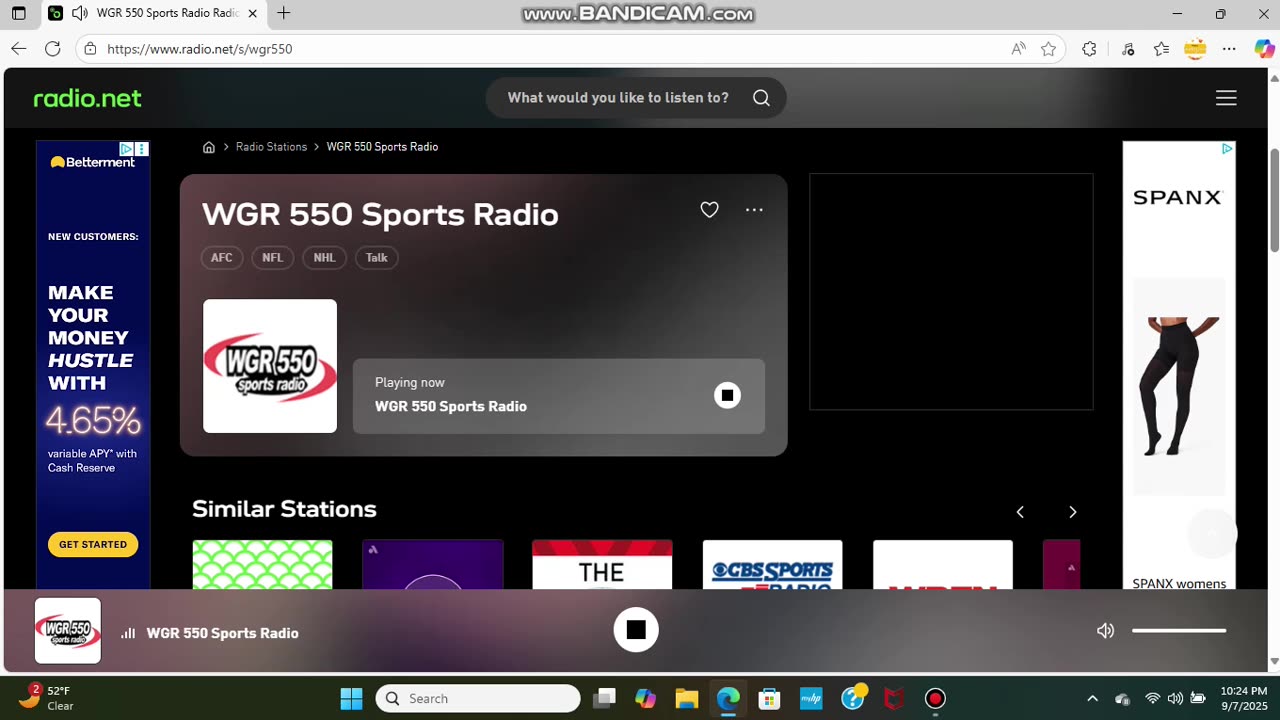The image size is (1280, 720).
Task: Show hidden system tray icons
Action: pos(1092,699)
